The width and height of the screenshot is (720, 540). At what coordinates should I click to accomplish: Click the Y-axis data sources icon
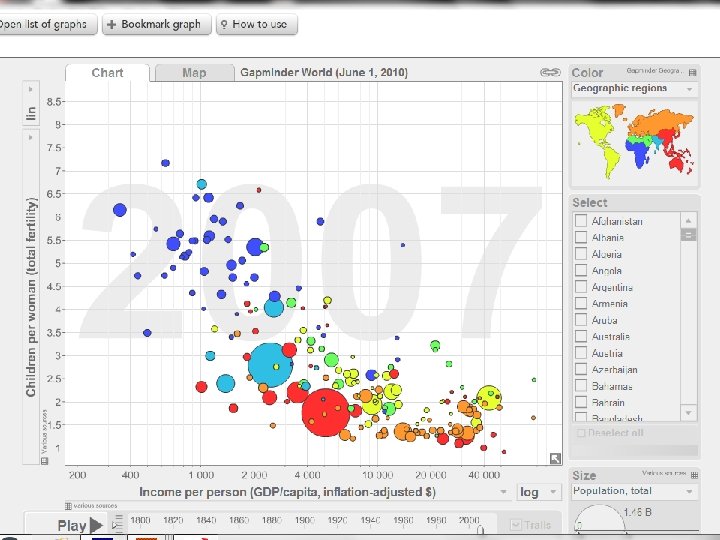(45, 461)
